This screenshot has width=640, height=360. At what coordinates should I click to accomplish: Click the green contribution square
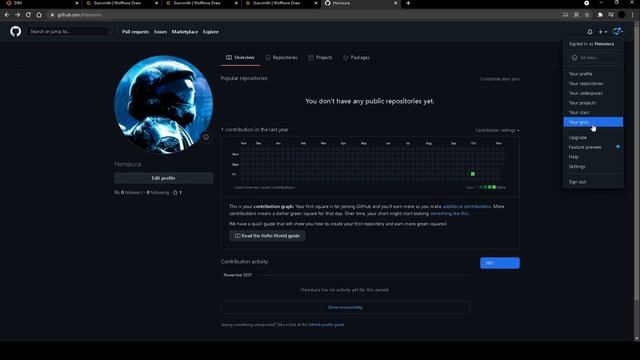[x=473, y=174]
